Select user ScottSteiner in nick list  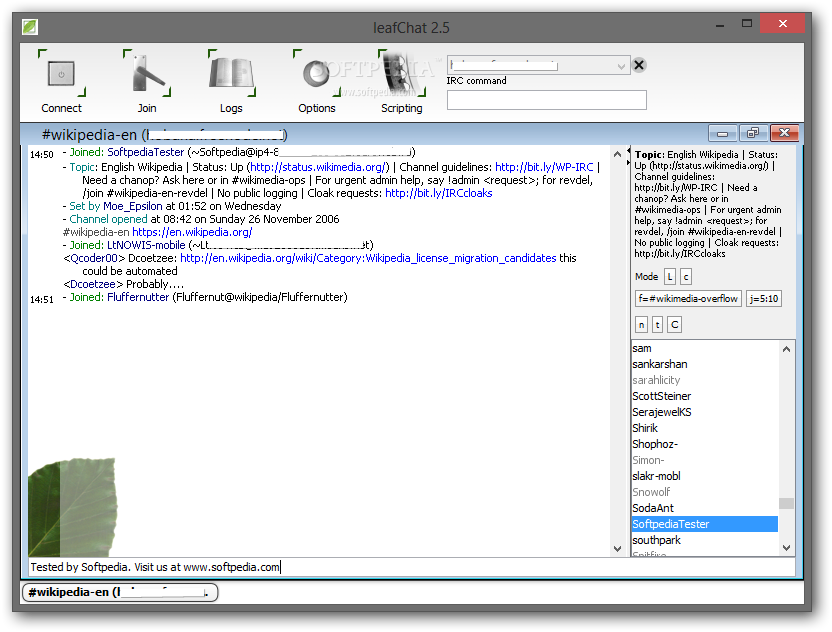point(705,396)
